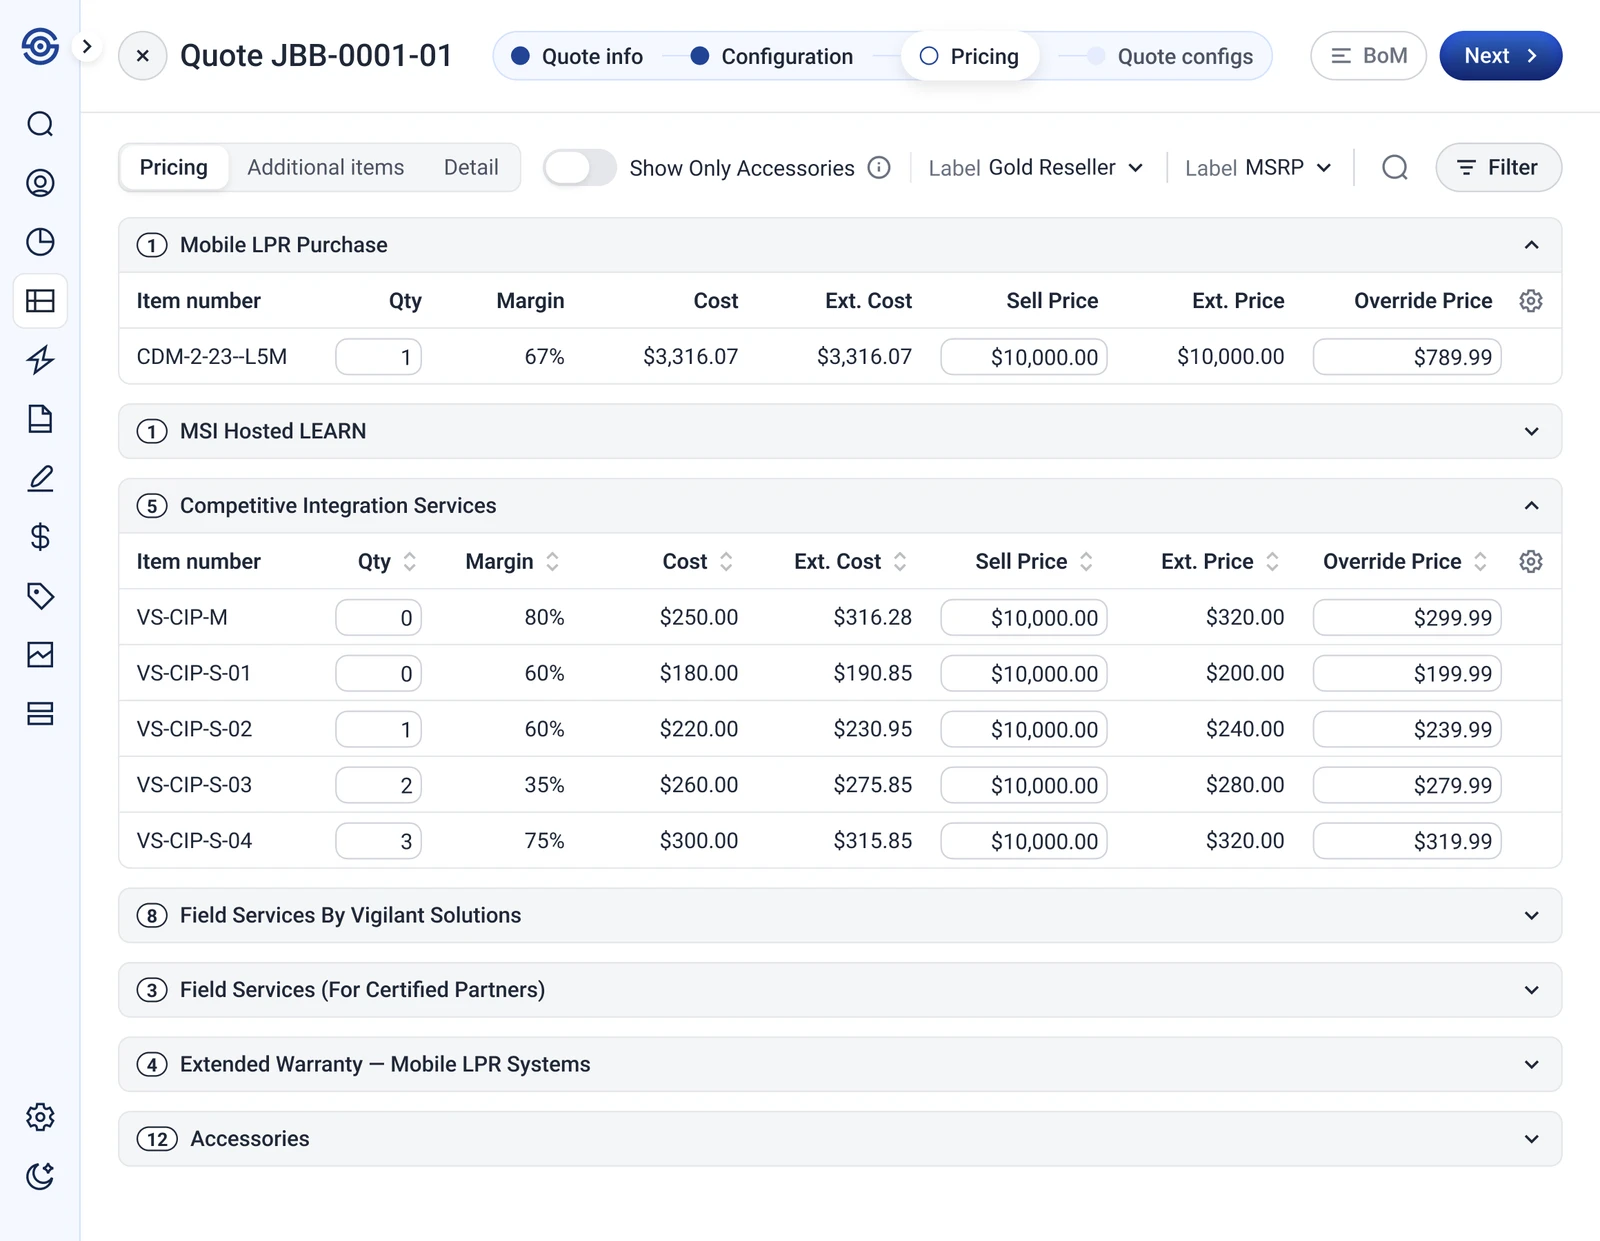Click the lightning bolt sidebar icon
The height and width of the screenshot is (1241, 1600).
pyautogui.click(x=40, y=360)
